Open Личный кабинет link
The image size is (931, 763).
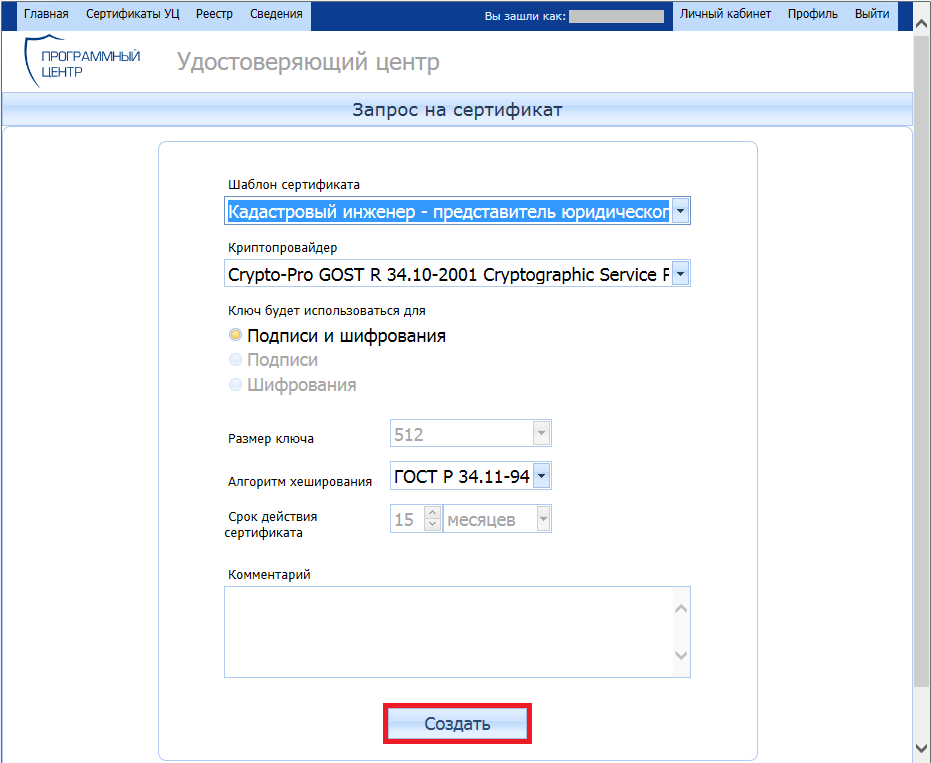pos(725,15)
